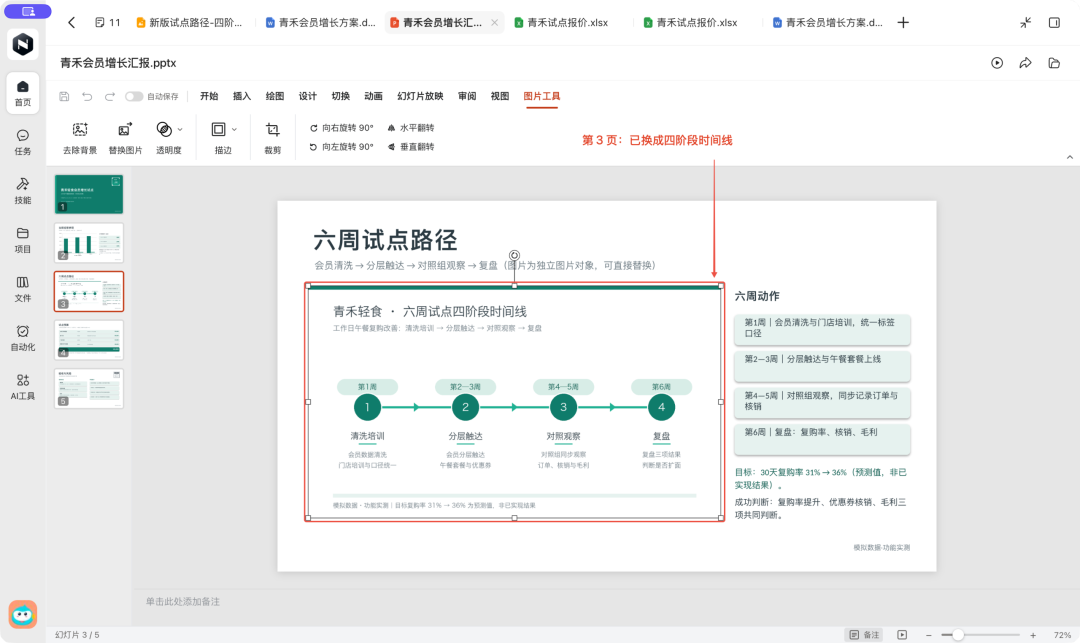Go to the 首页 home sidebar icon

[23, 93]
